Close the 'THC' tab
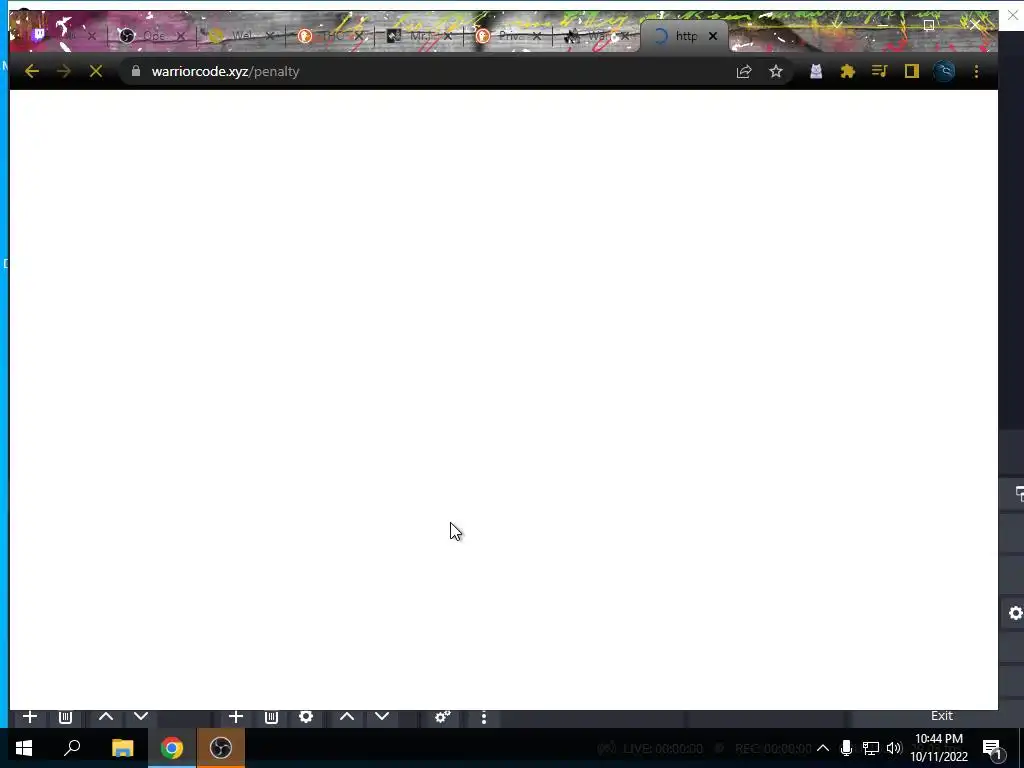This screenshot has height=768, width=1024. (x=359, y=36)
